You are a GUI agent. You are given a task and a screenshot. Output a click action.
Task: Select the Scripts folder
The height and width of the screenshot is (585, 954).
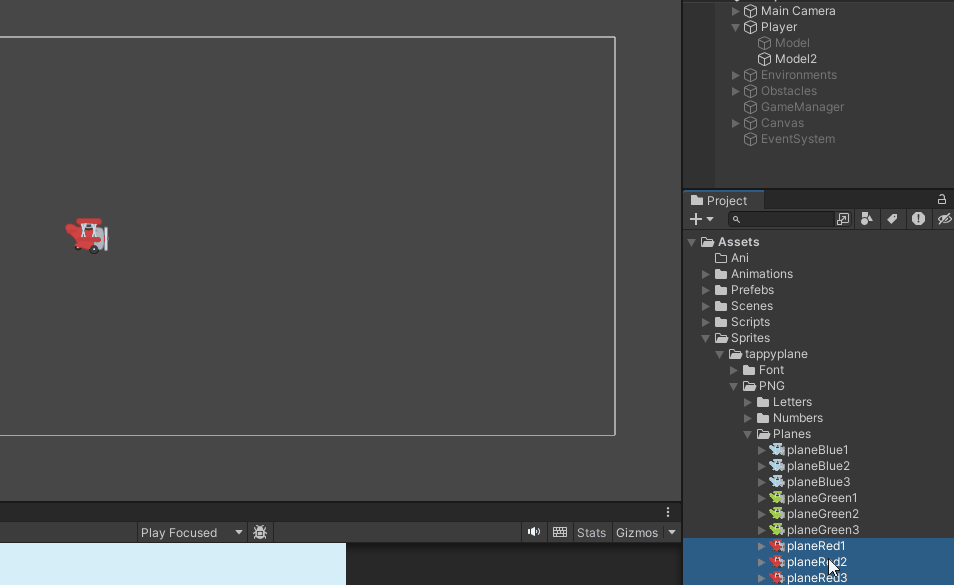tap(750, 322)
